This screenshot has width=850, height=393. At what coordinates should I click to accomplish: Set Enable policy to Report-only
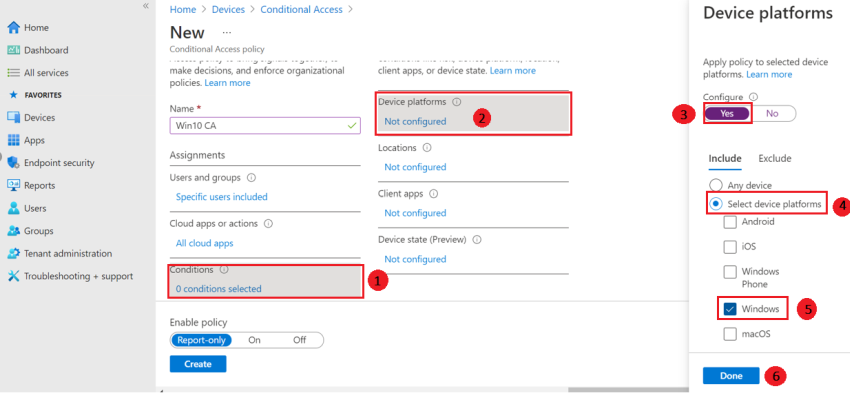point(201,340)
